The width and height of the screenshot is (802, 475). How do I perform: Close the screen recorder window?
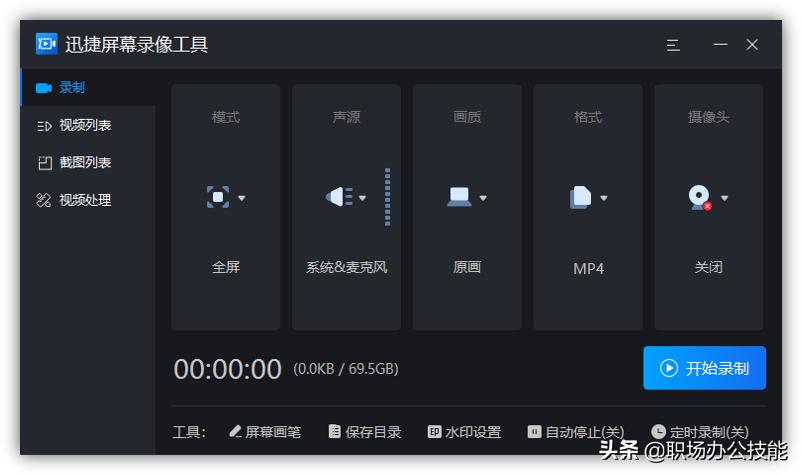click(x=752, y=44)
